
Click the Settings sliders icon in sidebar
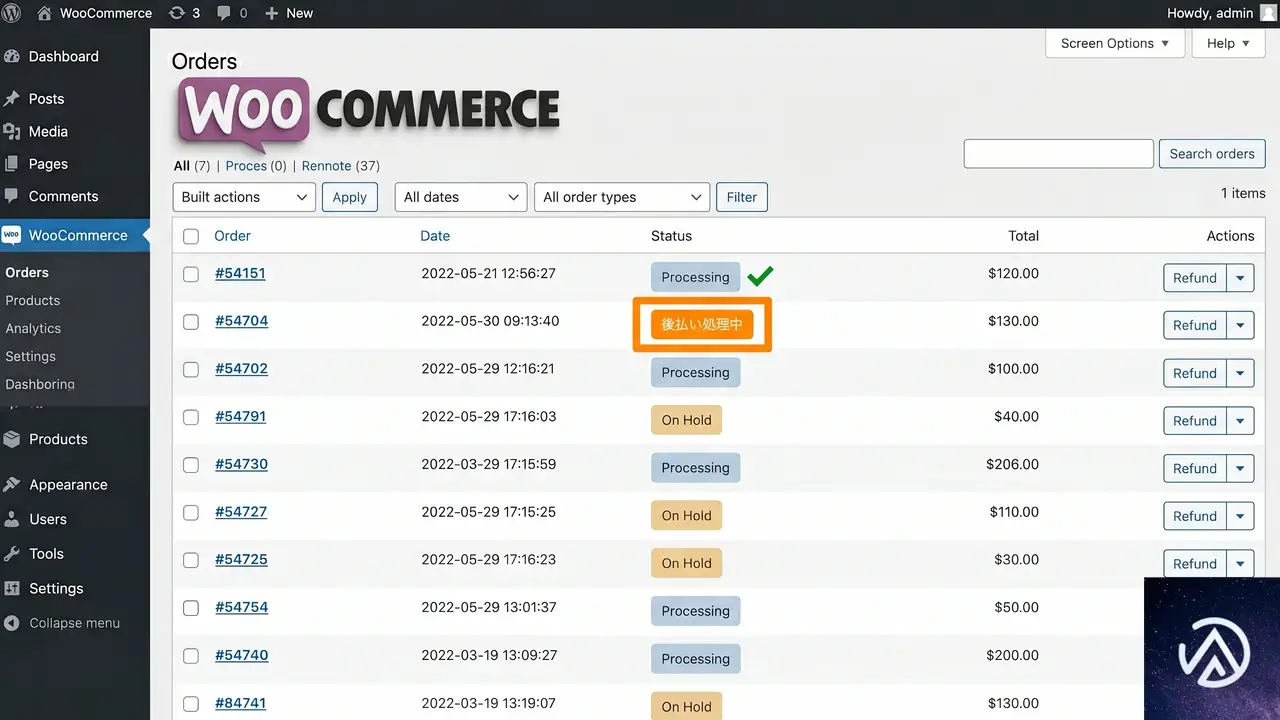[x=12, y=589]
